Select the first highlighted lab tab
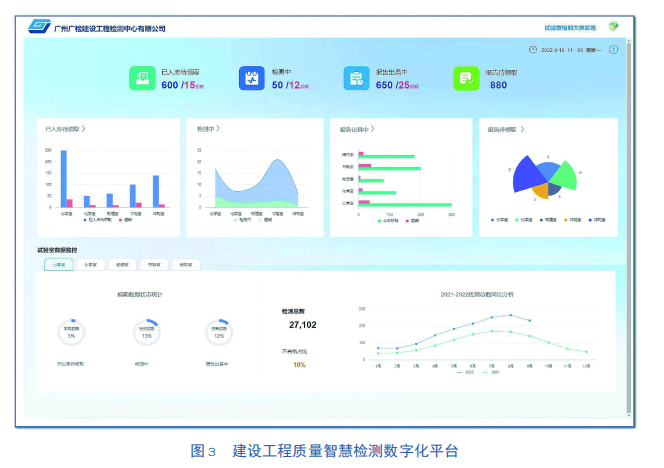The height and width of the screenshot is (468, 664). (x=57, y=265)
